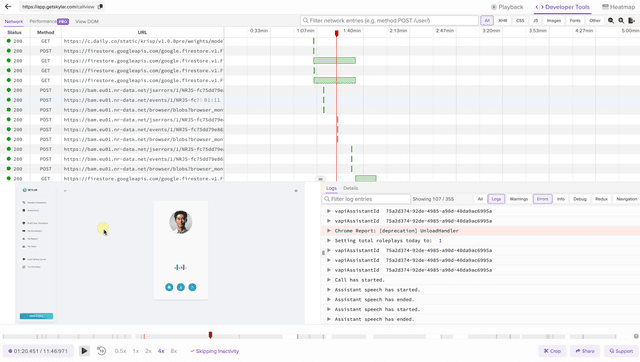640x362 pixels.
Task: Play the session recording
Action: [84, 351]
